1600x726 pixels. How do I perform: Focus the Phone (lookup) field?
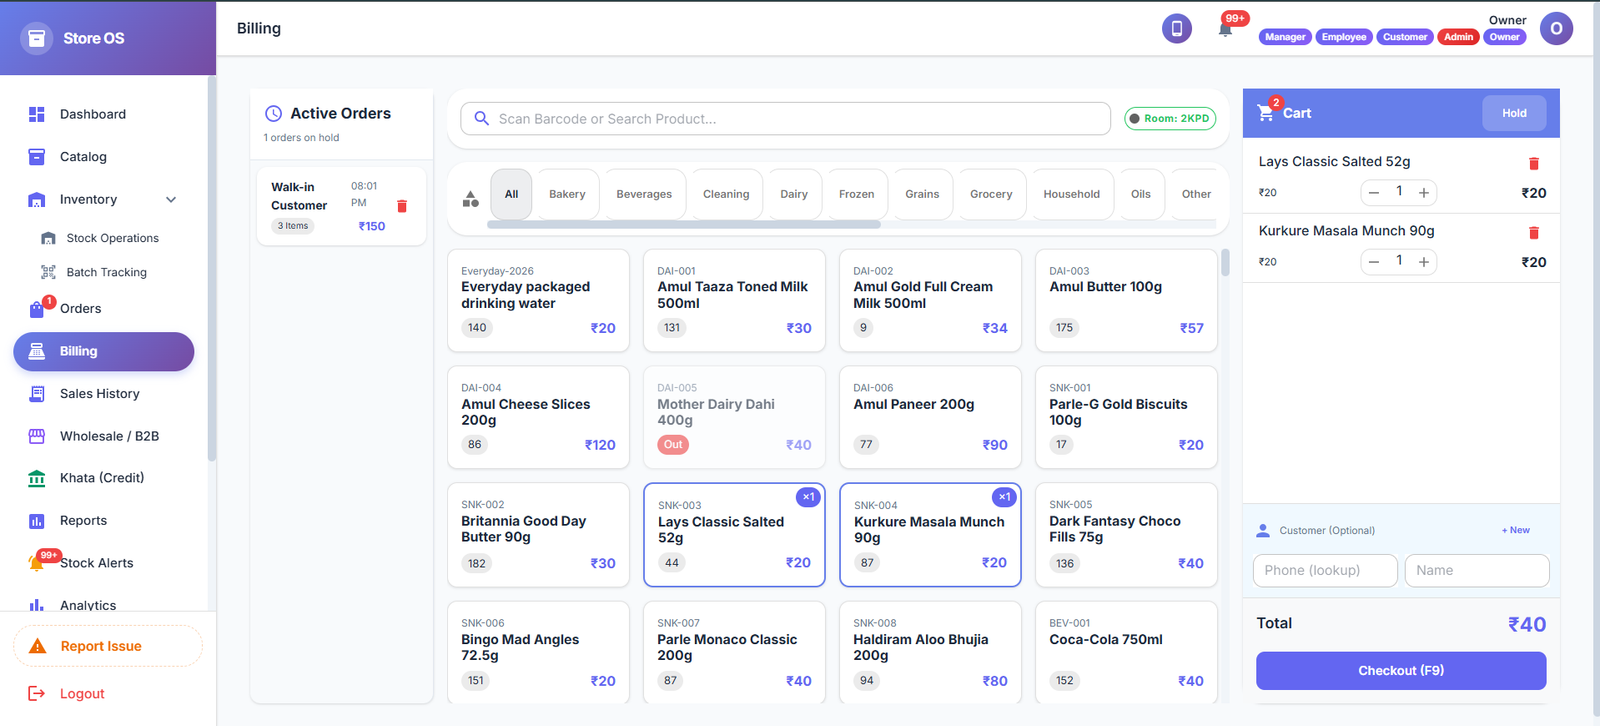point(1325,570)
